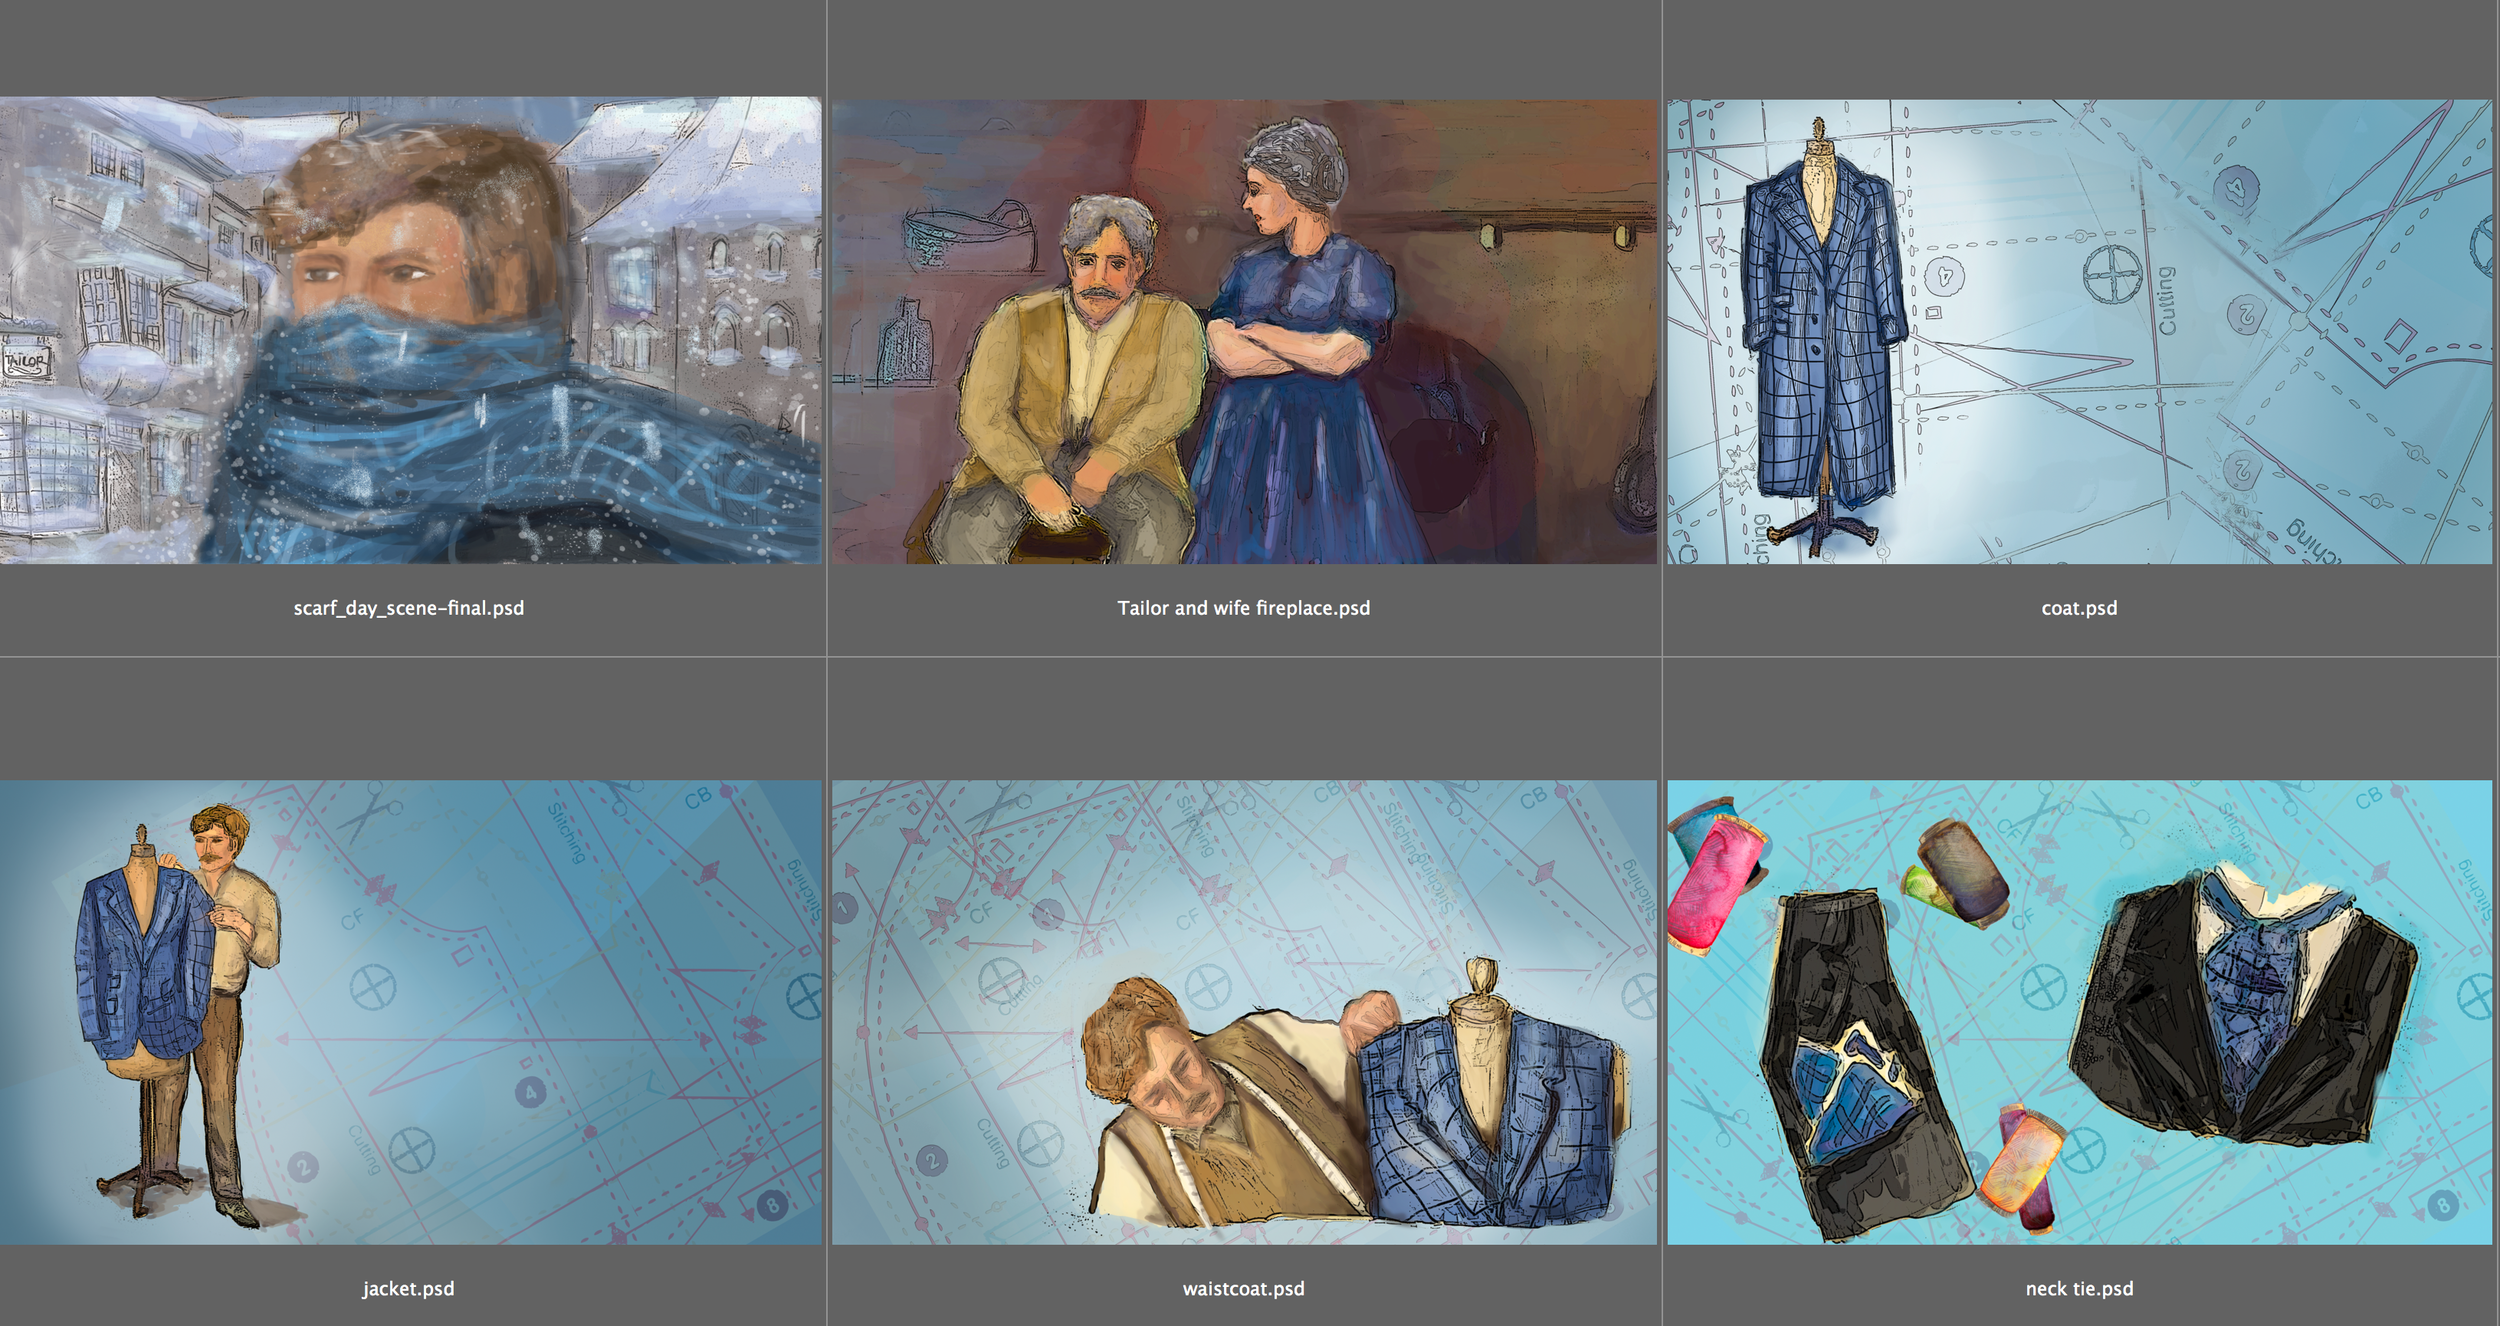Click the jacket.psd filename text
The height and width of the screenshot is (1326, 2500).
[408, 1289]
